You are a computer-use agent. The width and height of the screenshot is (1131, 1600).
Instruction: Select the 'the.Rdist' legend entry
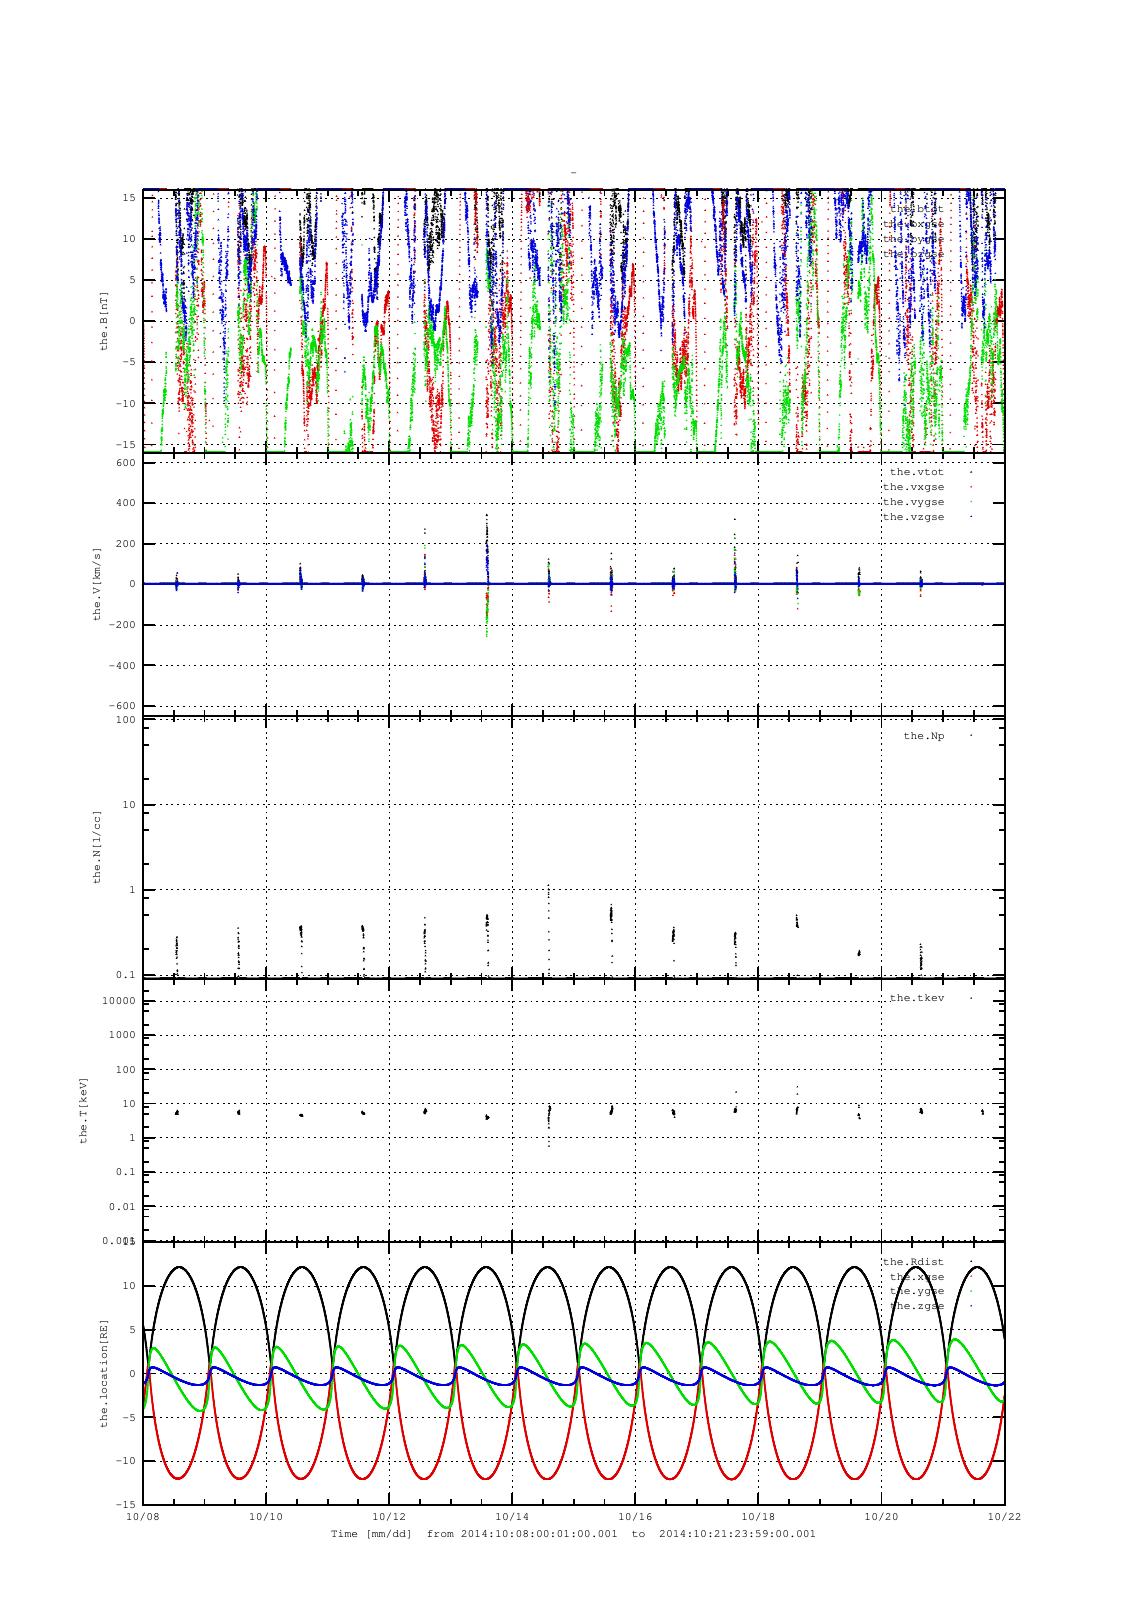(x=913, y=1262)
